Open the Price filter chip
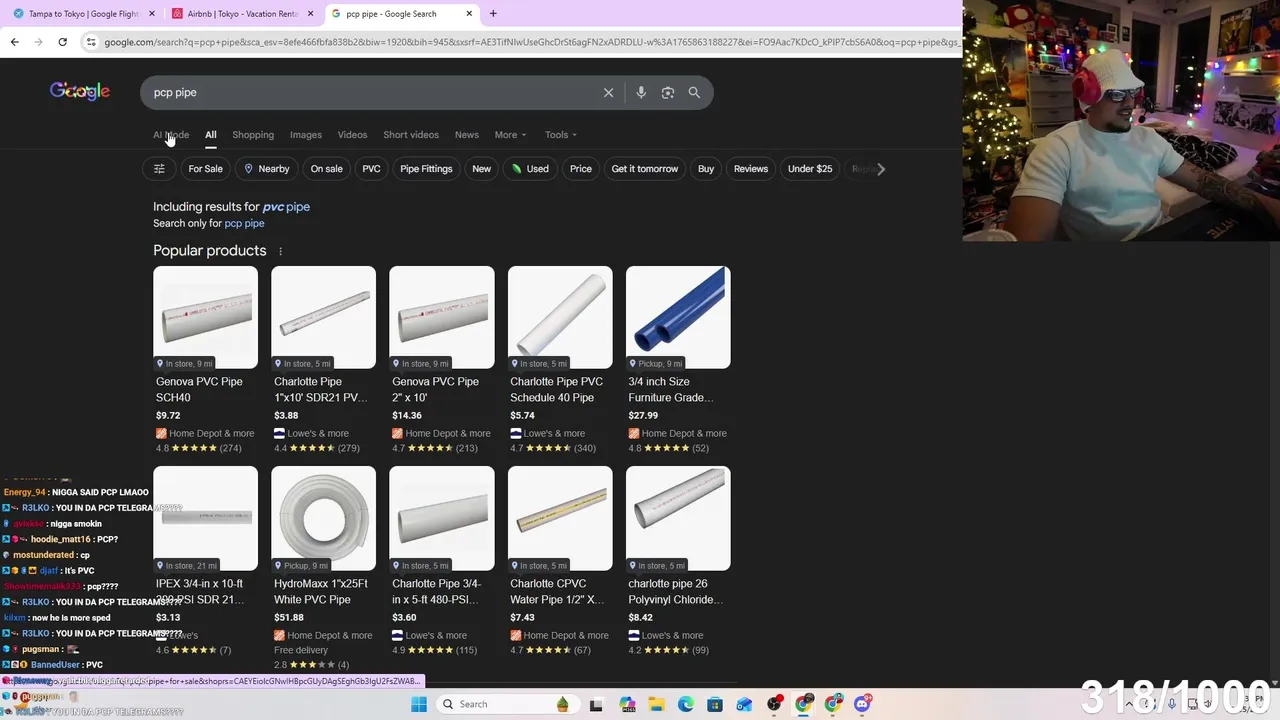 pyautogui.click(x=580, y=169)
